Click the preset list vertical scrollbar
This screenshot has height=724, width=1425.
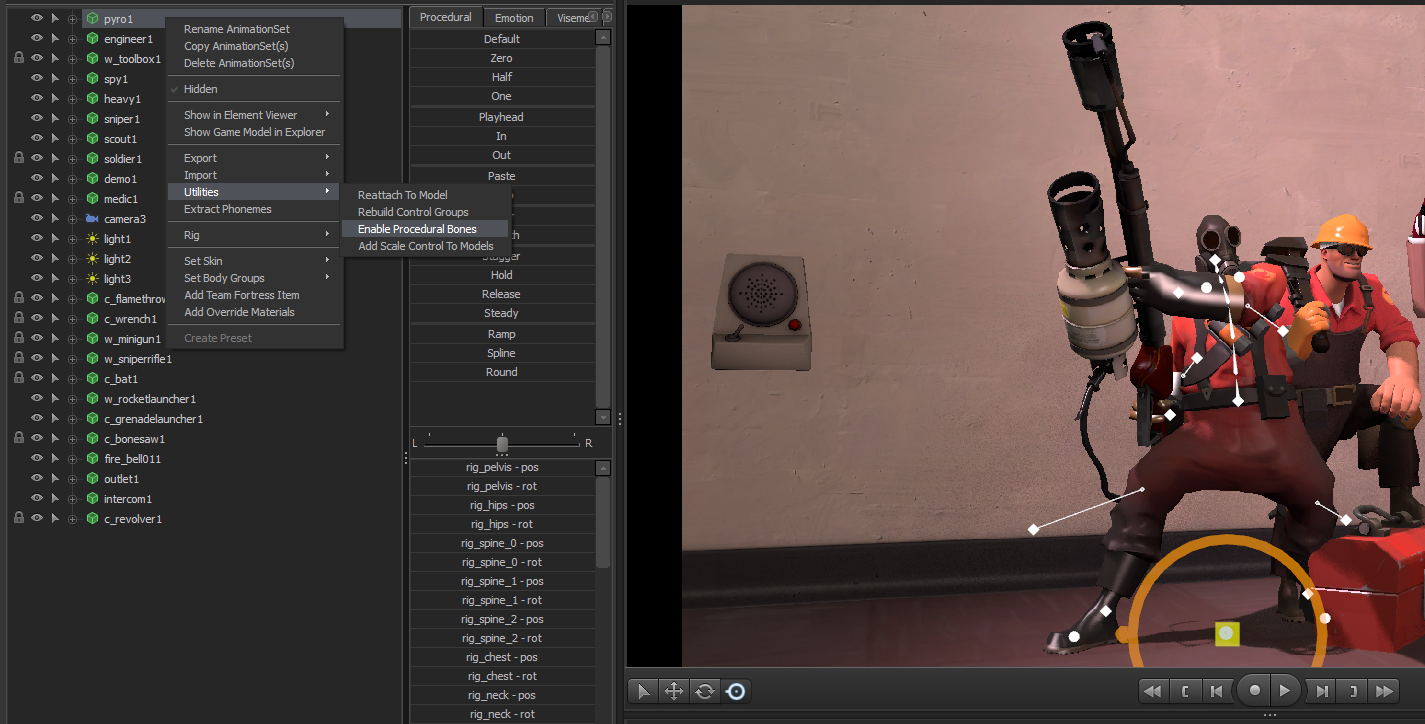coord(602,227)
